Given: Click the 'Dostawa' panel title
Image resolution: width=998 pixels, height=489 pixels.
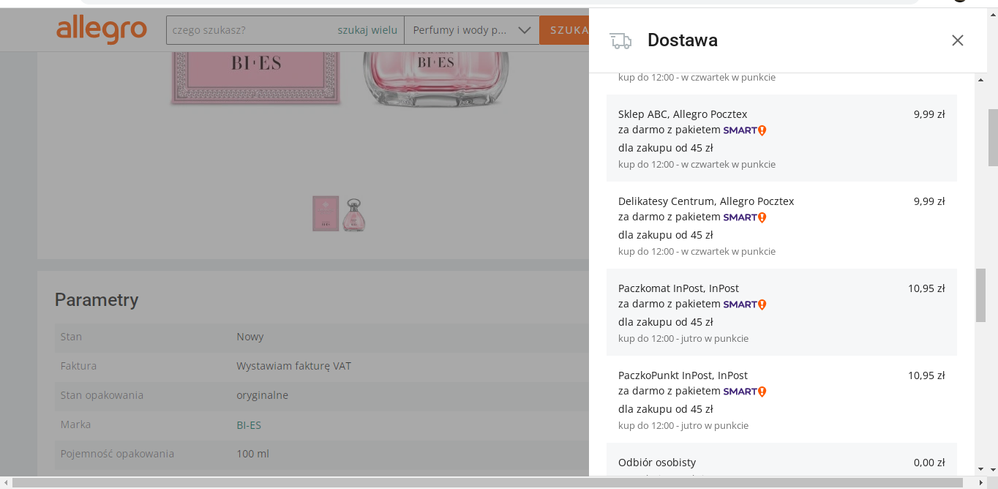Looking at the screenshot, I should coord(682,40).
